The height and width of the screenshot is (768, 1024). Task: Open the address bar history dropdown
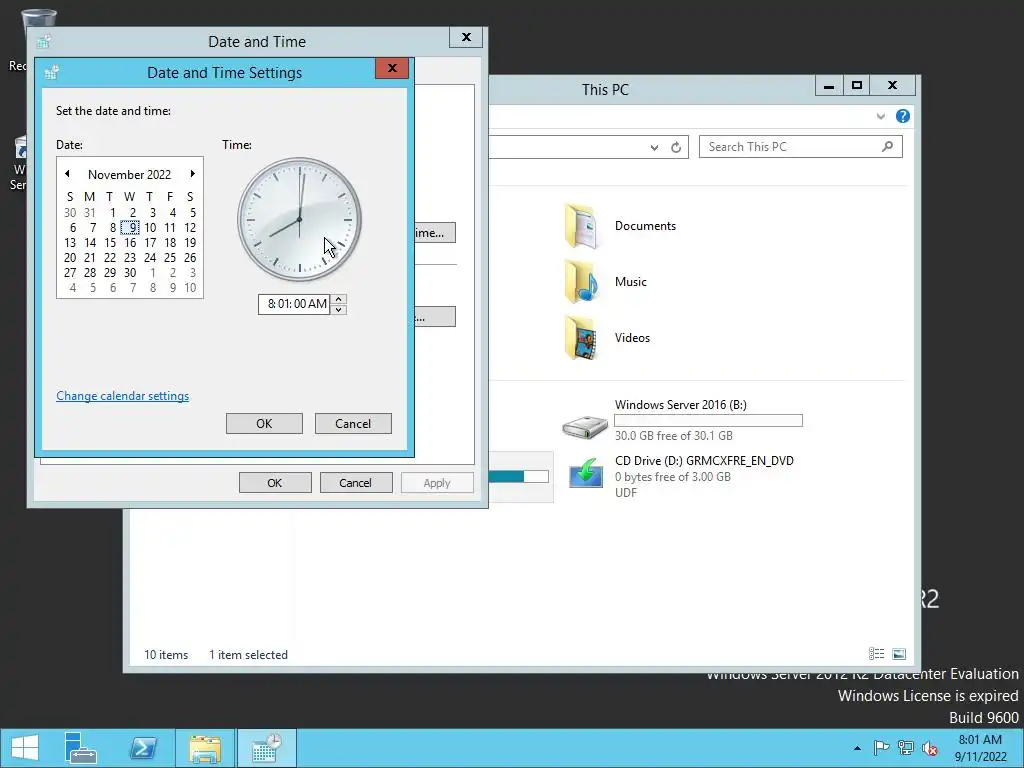pos(654,147)
